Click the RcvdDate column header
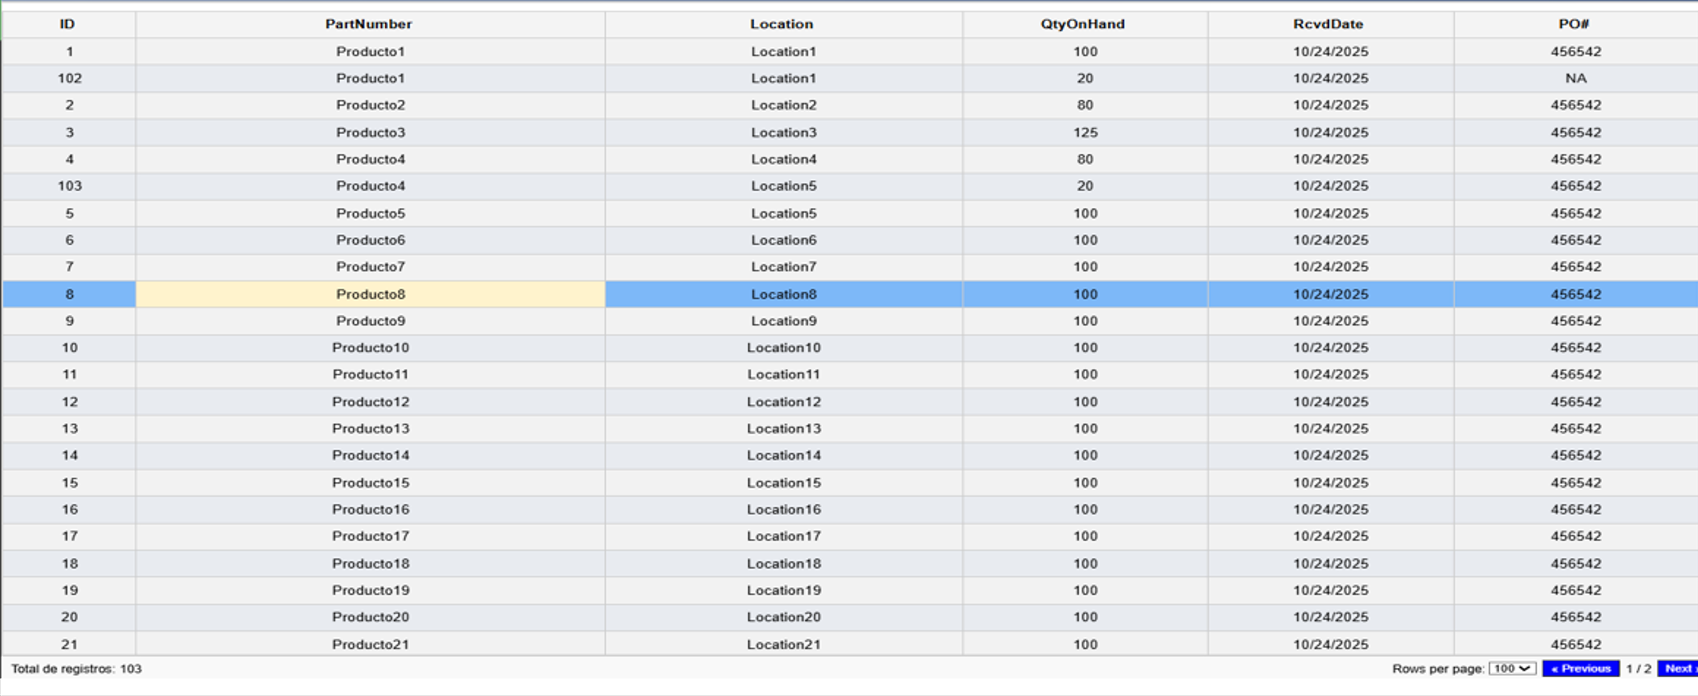 (1328, 24)
